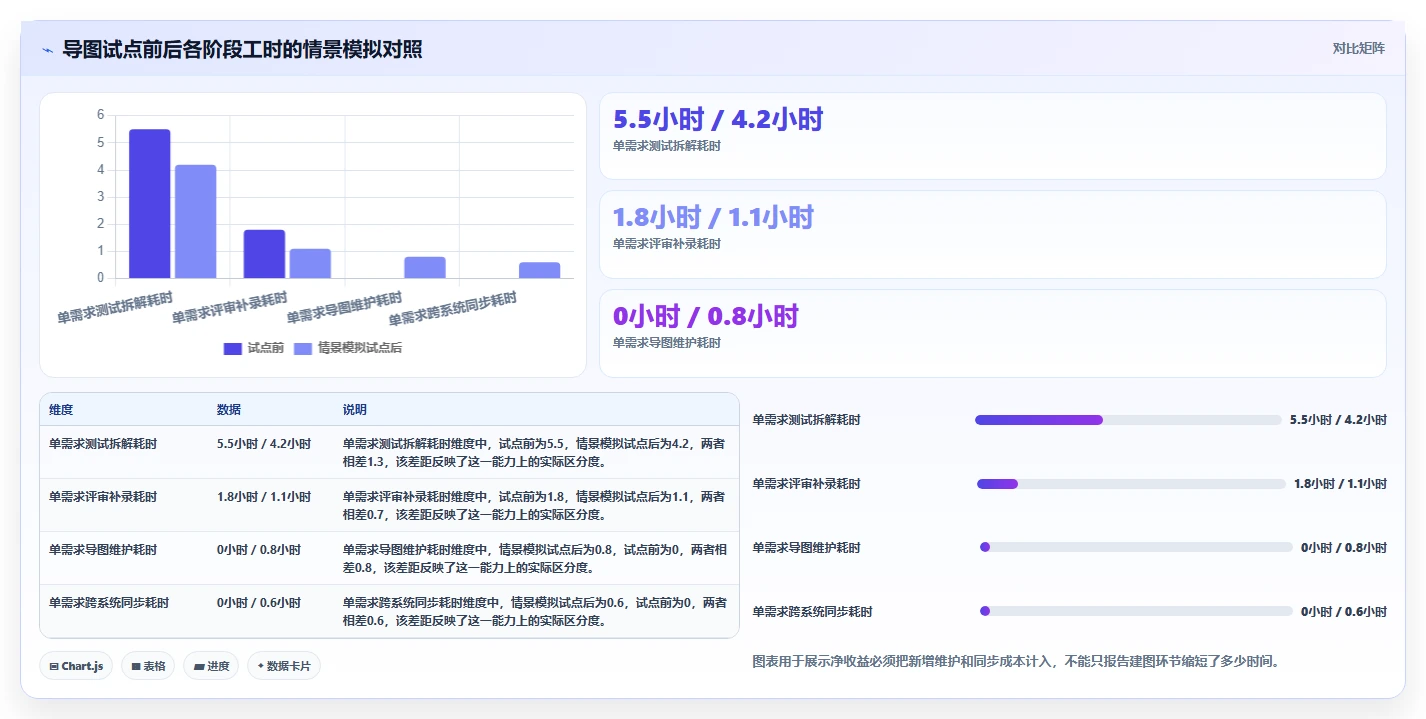Click the light bar for 单需求导图维护耗时

(425, 267)
